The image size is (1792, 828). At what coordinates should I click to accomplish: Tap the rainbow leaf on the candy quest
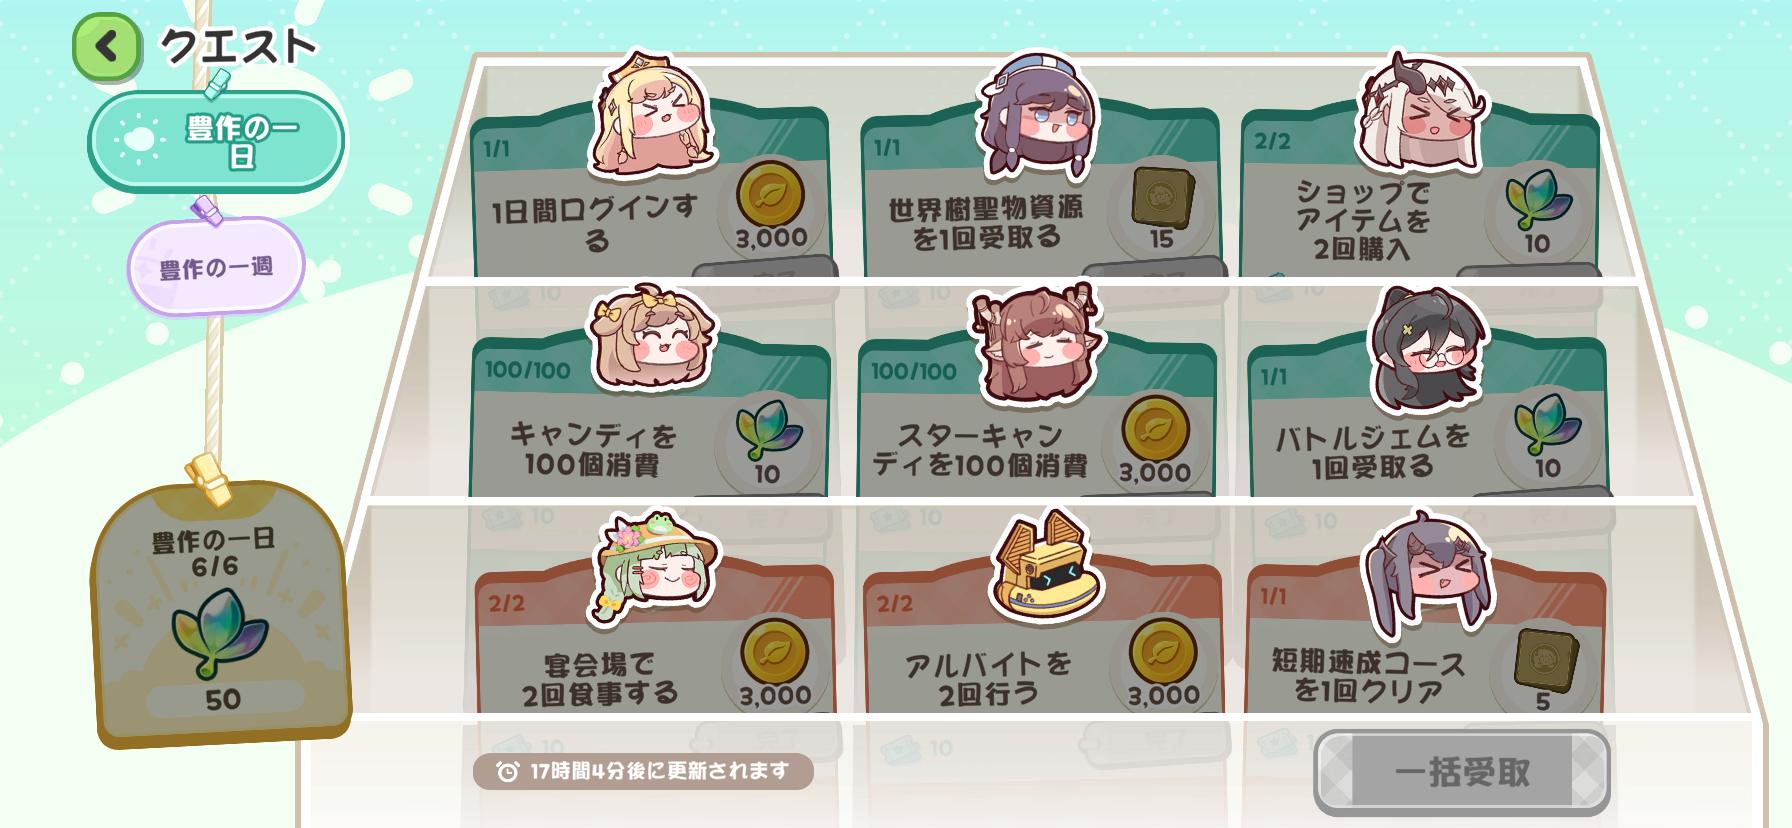[767, 430]
